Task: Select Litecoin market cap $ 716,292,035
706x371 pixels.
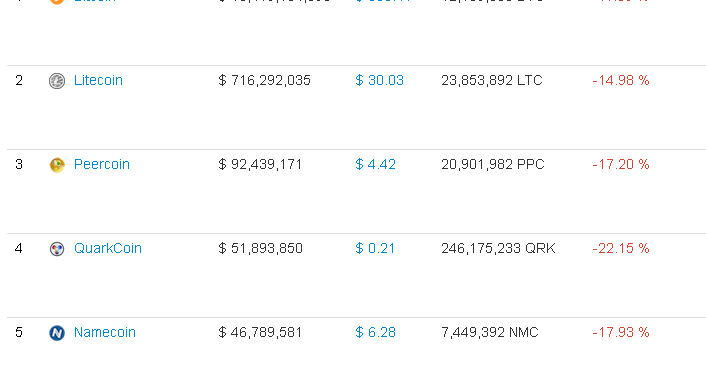Action: (x=264, y=80)
